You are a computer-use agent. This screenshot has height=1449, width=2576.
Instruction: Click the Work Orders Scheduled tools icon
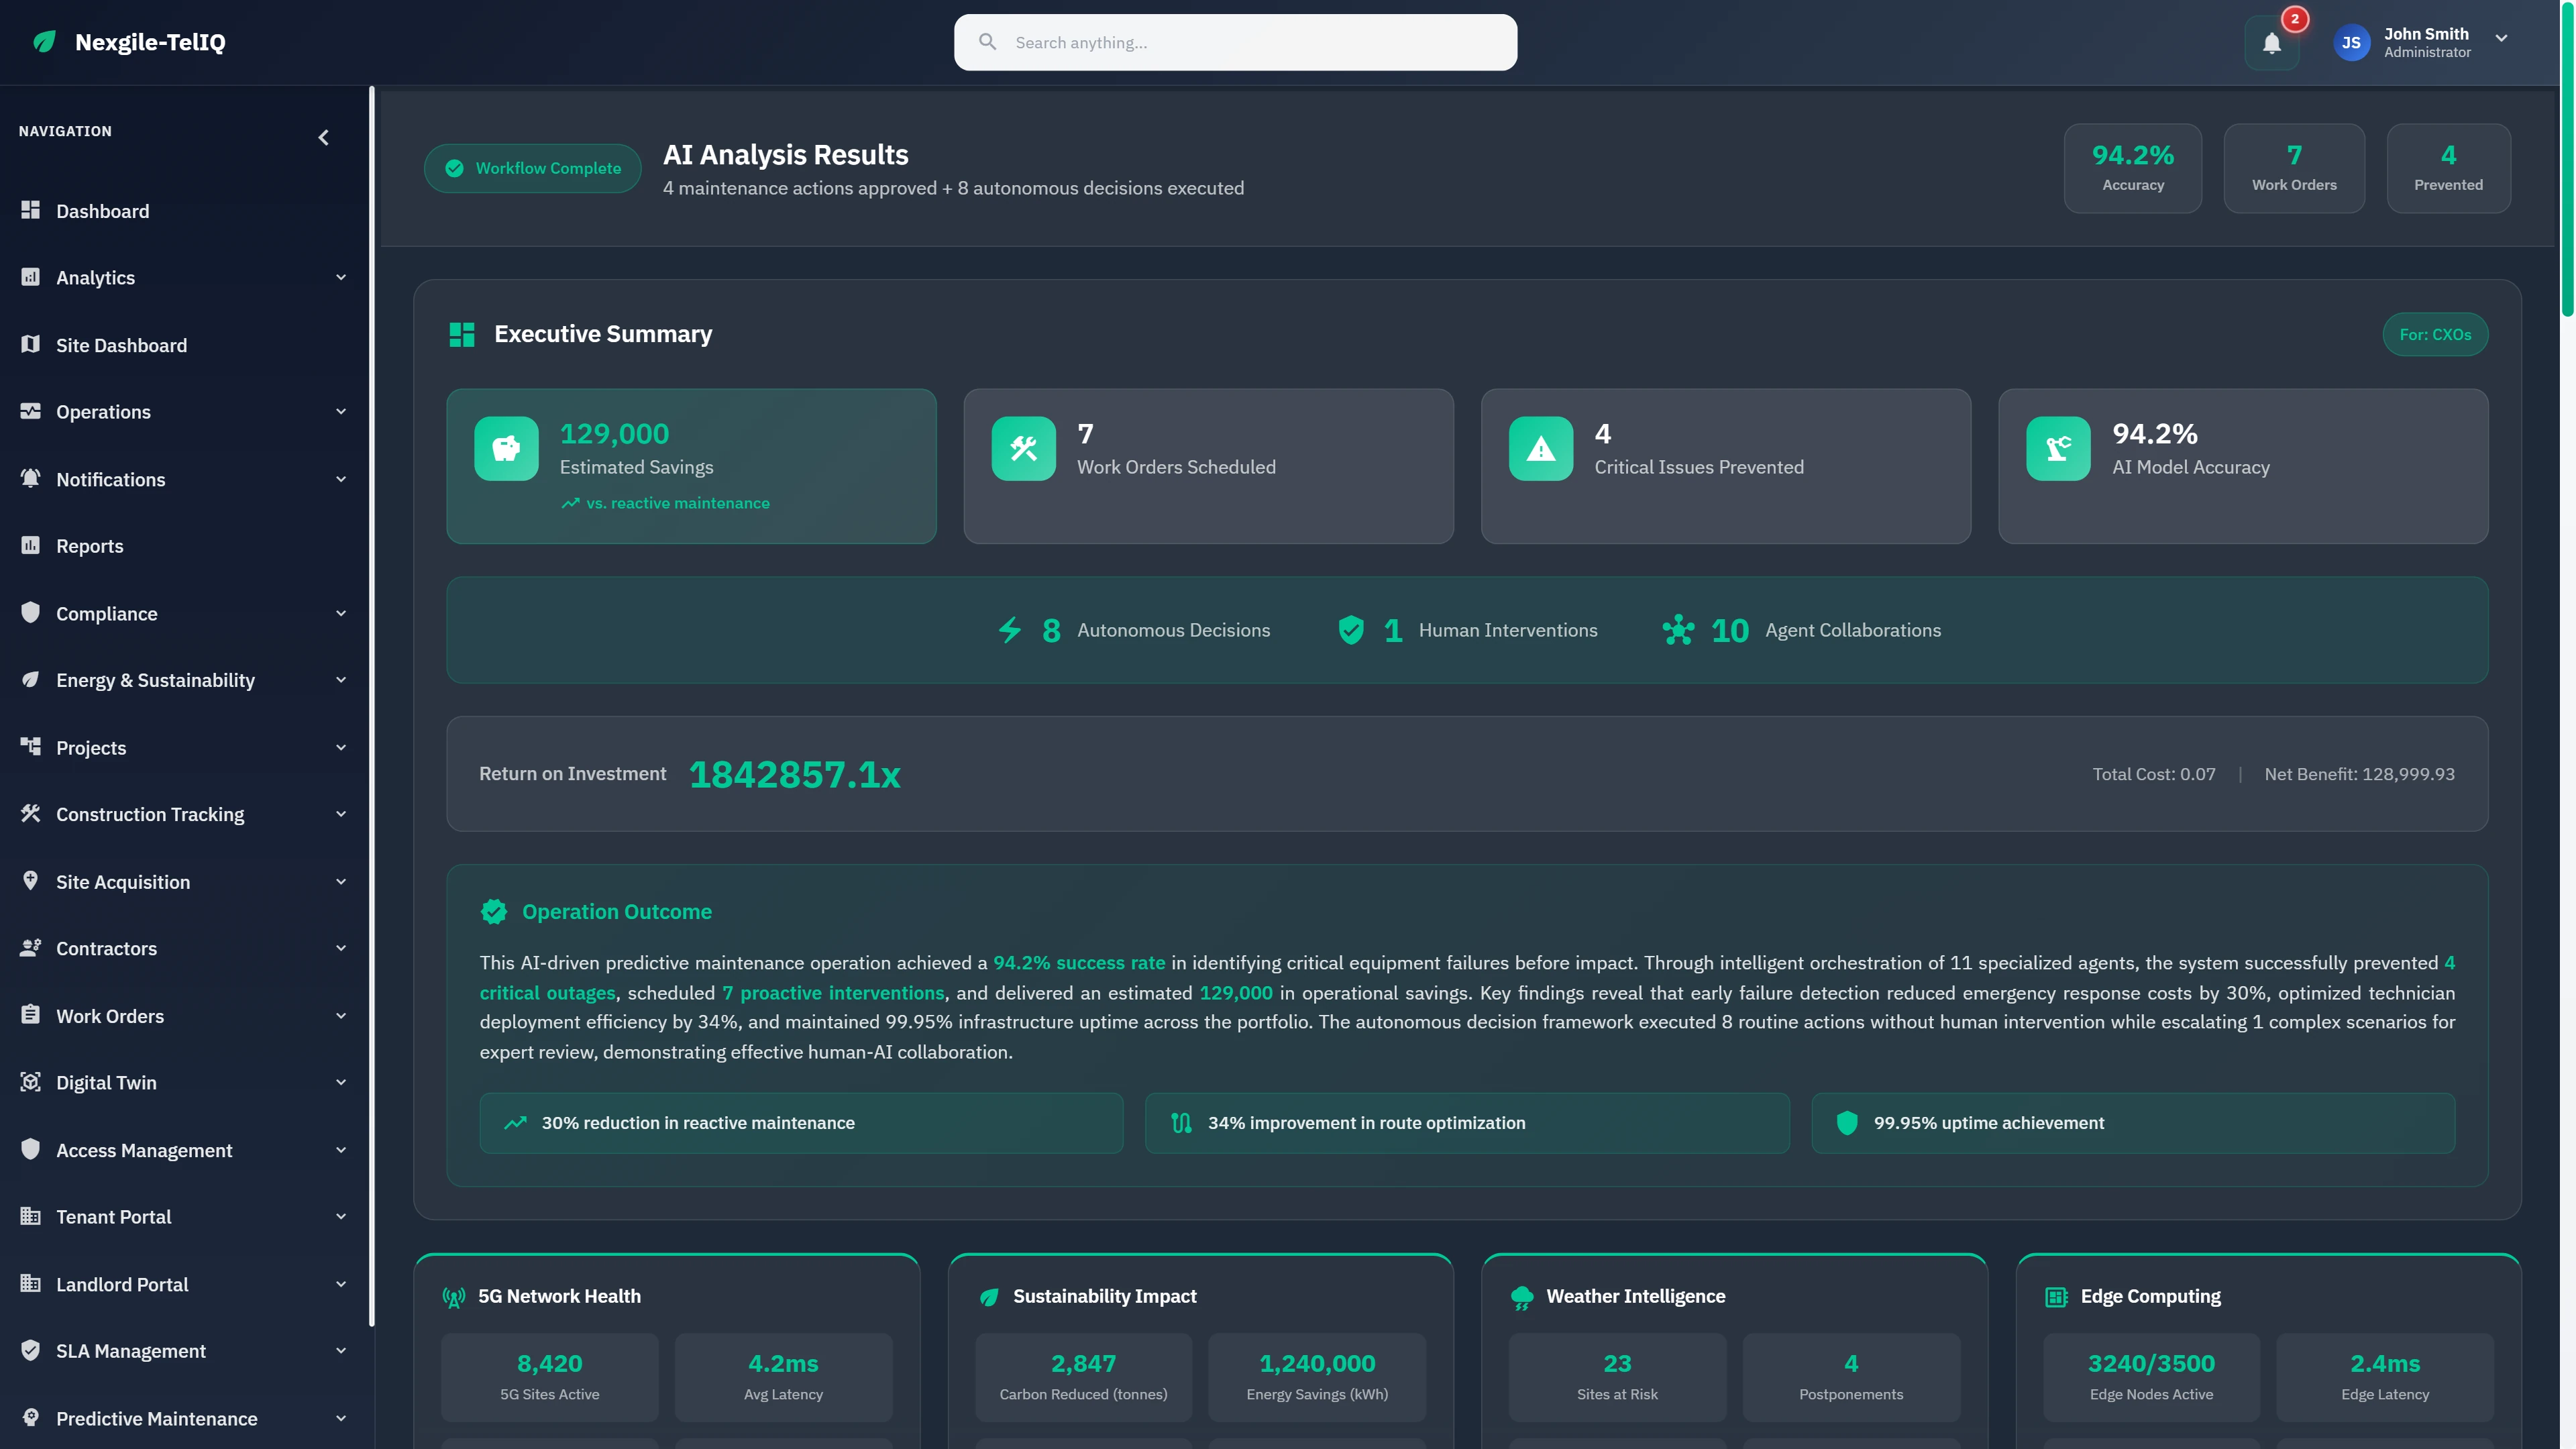1023,448
